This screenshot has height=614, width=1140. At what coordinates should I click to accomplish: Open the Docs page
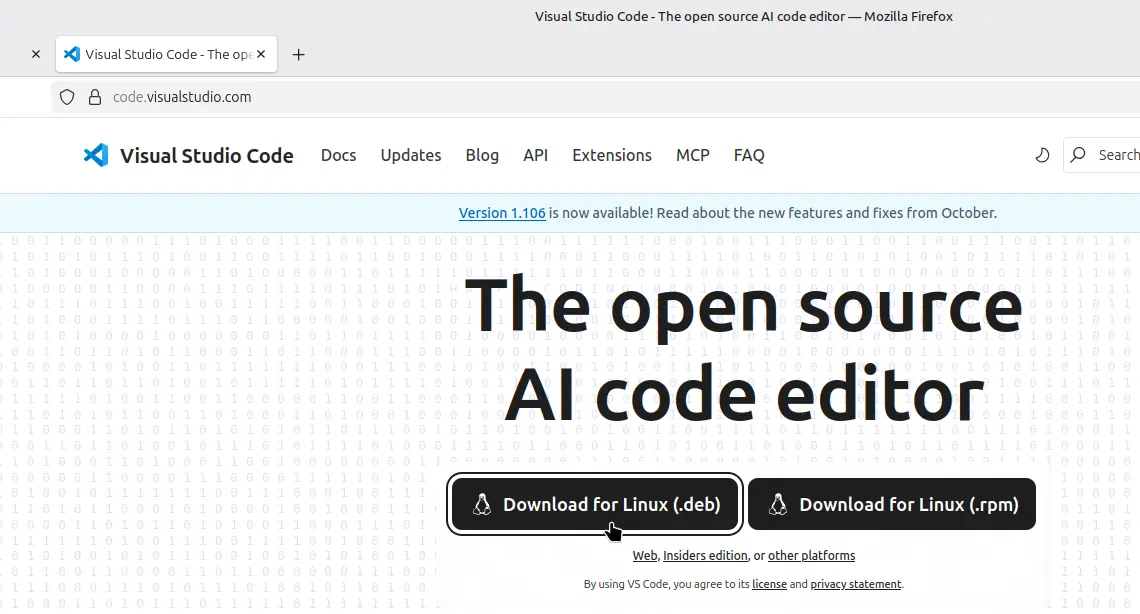point(338,155)
